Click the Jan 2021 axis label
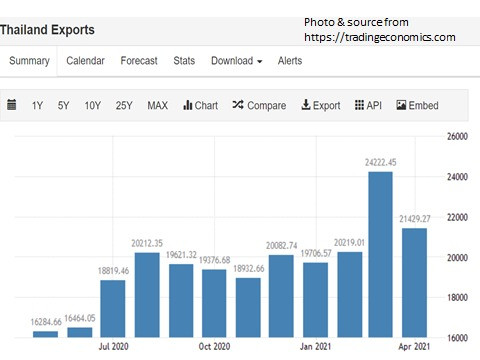Viewport: 480px width, 360px height. pyautogui.click(x=315, y=347)
